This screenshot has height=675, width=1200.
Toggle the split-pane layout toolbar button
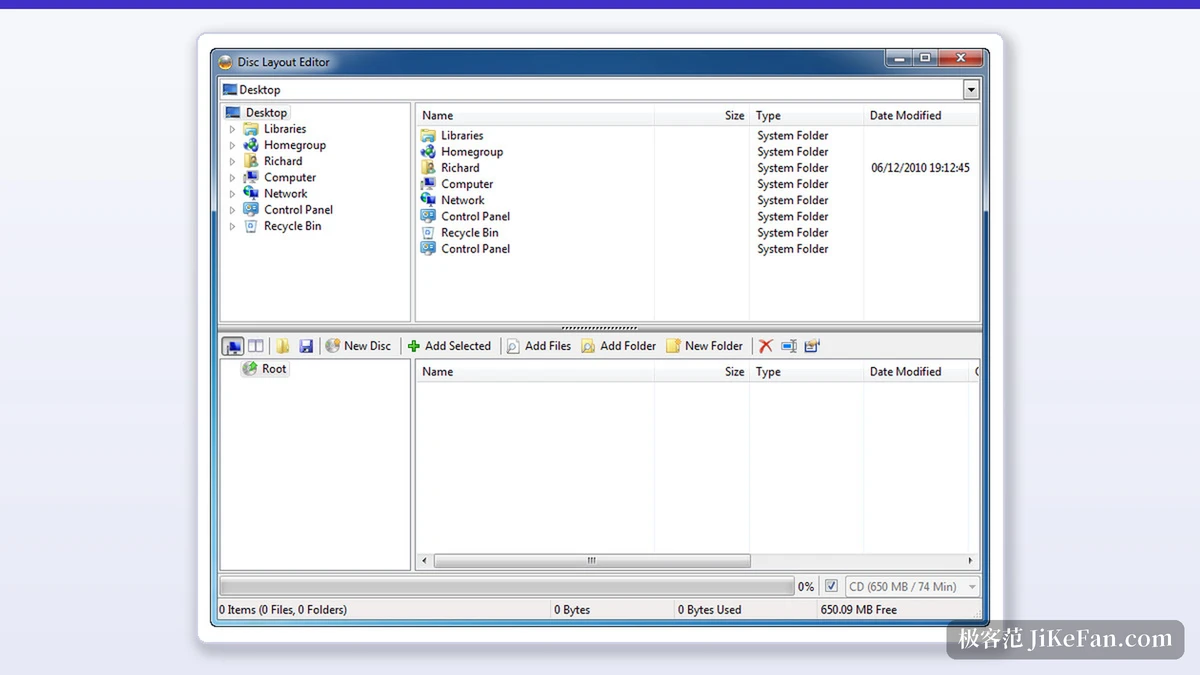256,346
